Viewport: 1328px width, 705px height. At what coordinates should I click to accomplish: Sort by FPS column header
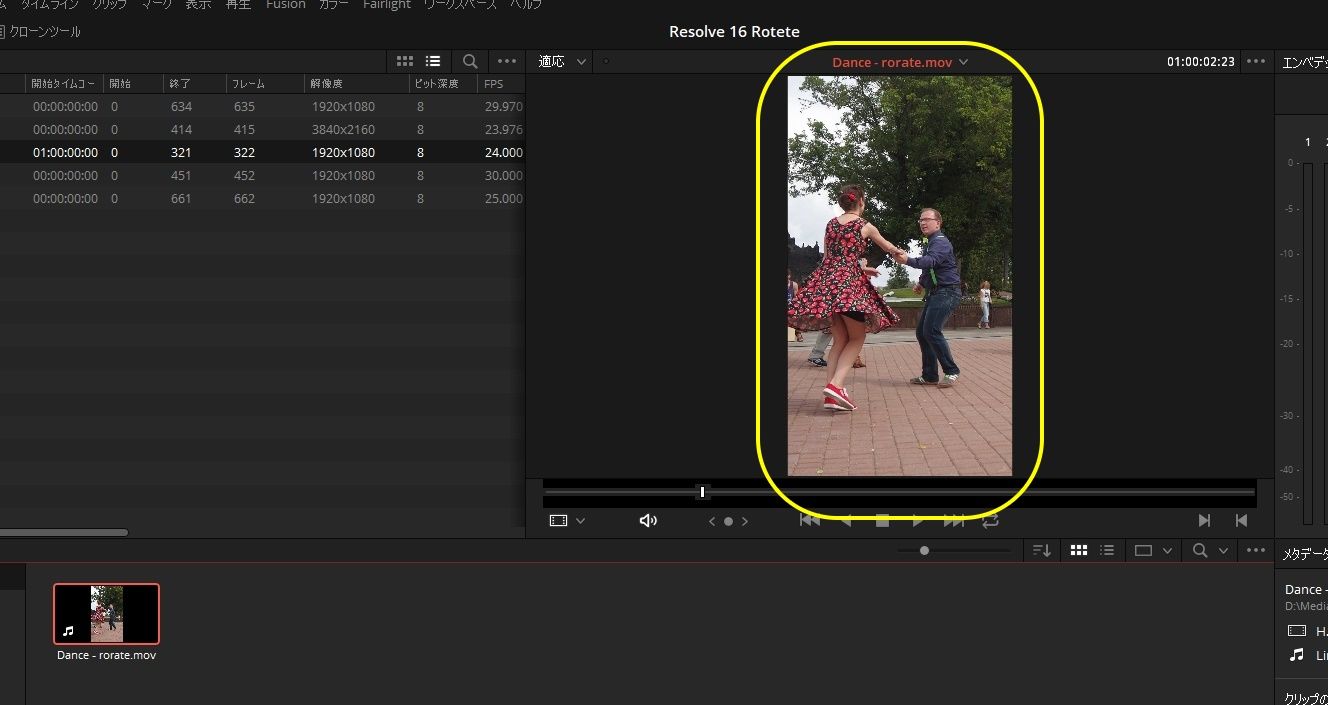pos(501,84)
